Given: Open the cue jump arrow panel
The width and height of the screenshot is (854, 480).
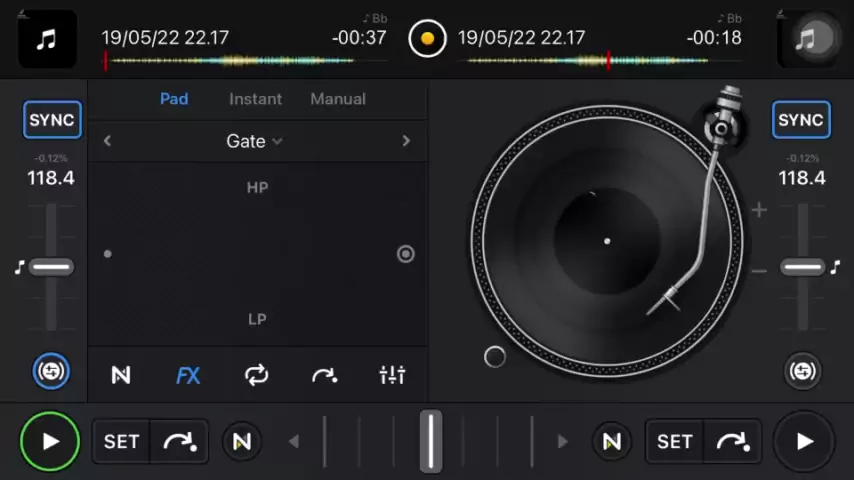Looking at the screenshot, I should [324, 375].
